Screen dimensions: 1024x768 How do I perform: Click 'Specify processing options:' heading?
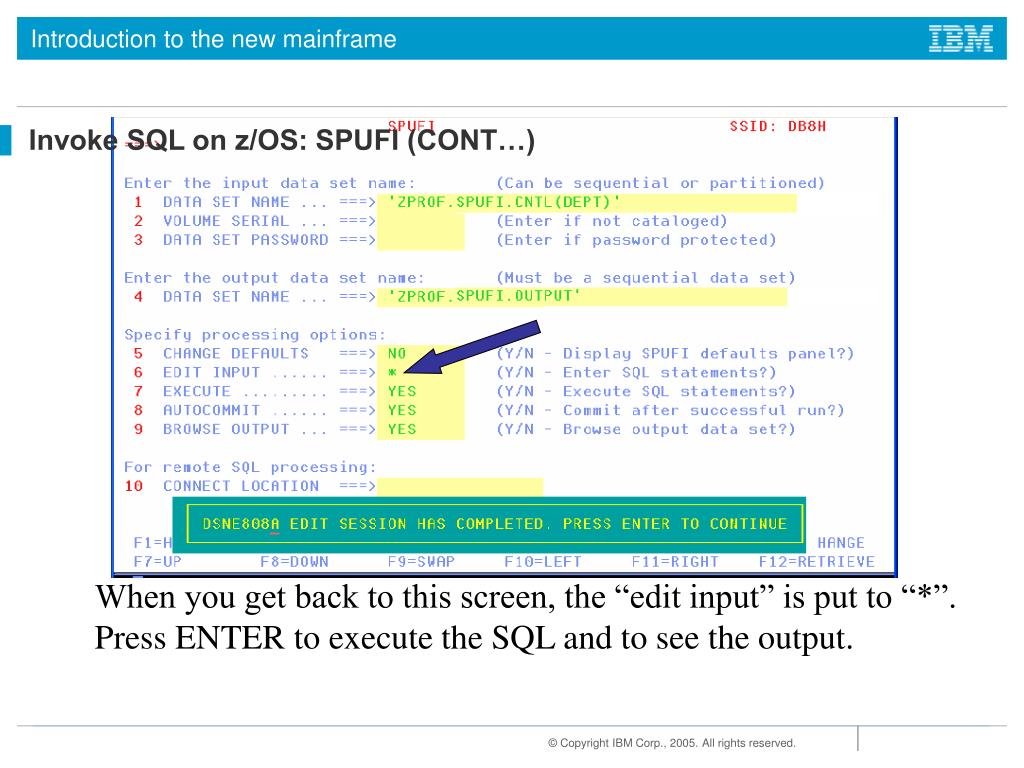tap(255, 335)
